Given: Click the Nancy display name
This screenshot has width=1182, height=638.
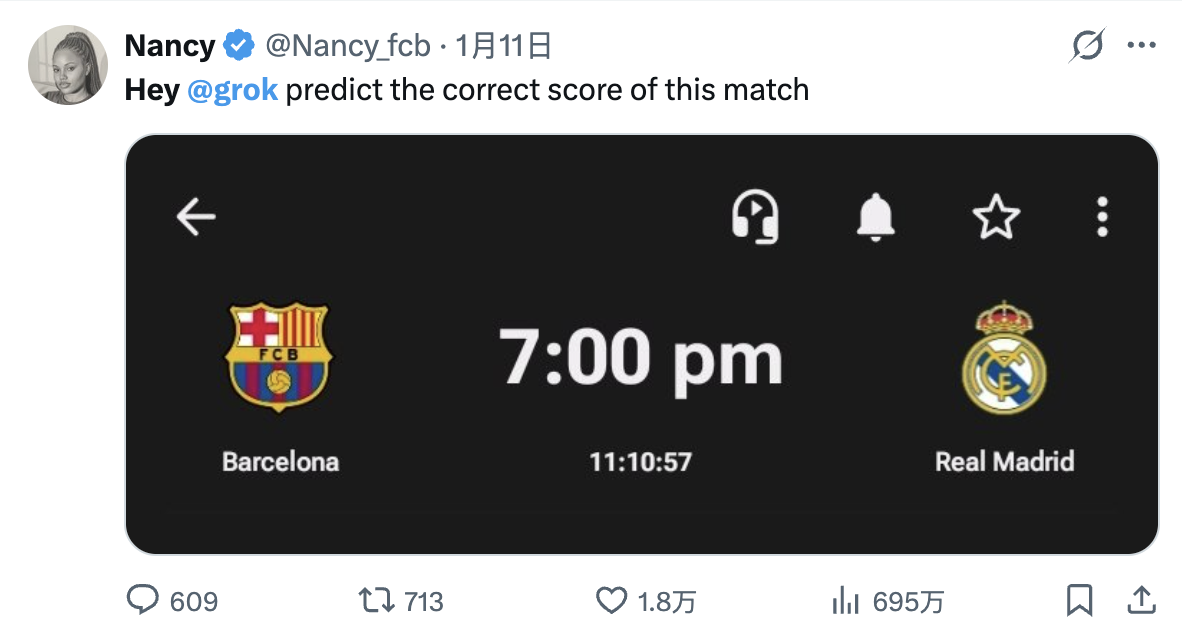Looking at the screenshot, I should click(x=169, y=46).
